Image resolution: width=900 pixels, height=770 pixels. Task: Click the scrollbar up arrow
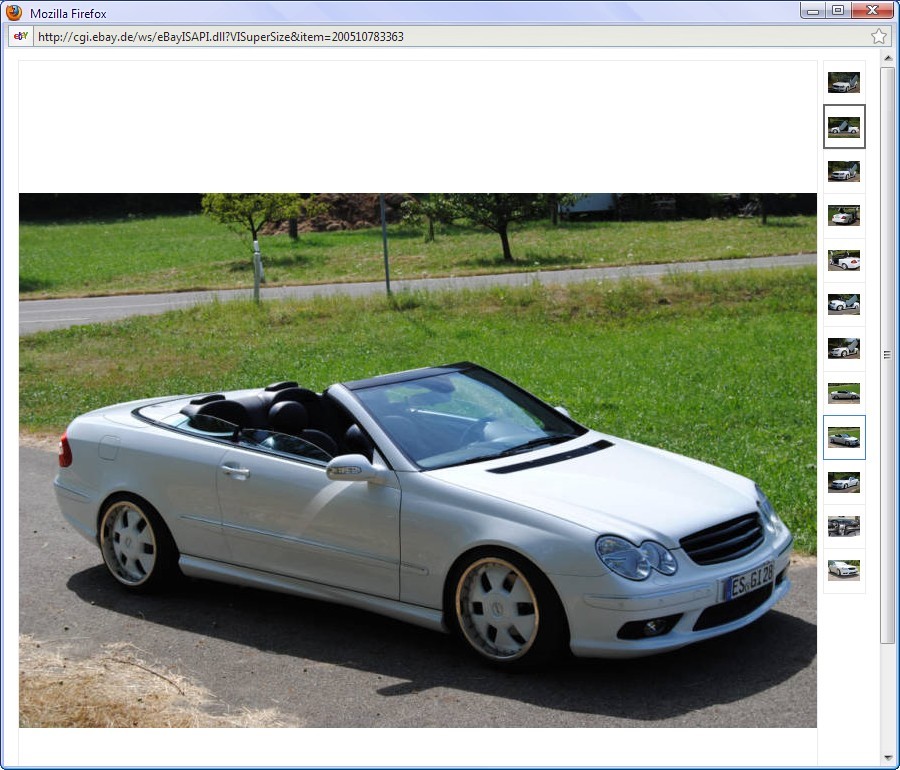coord(887,59)
